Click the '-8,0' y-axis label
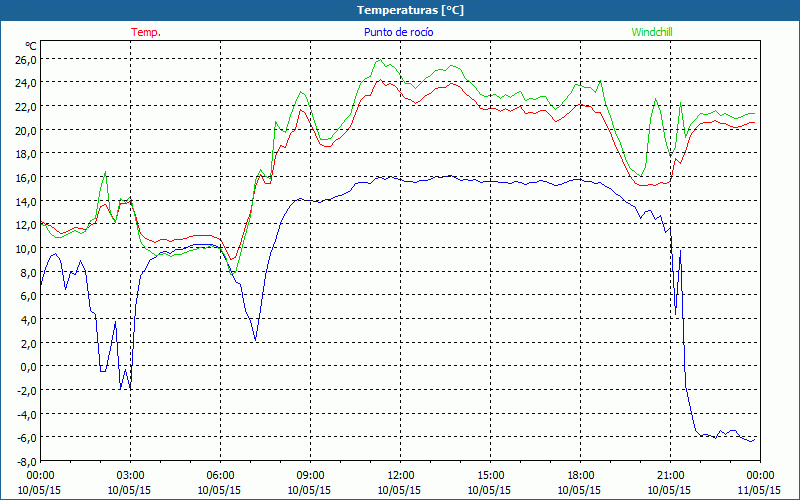The image size is (800, 500). (x=27, y=461)
